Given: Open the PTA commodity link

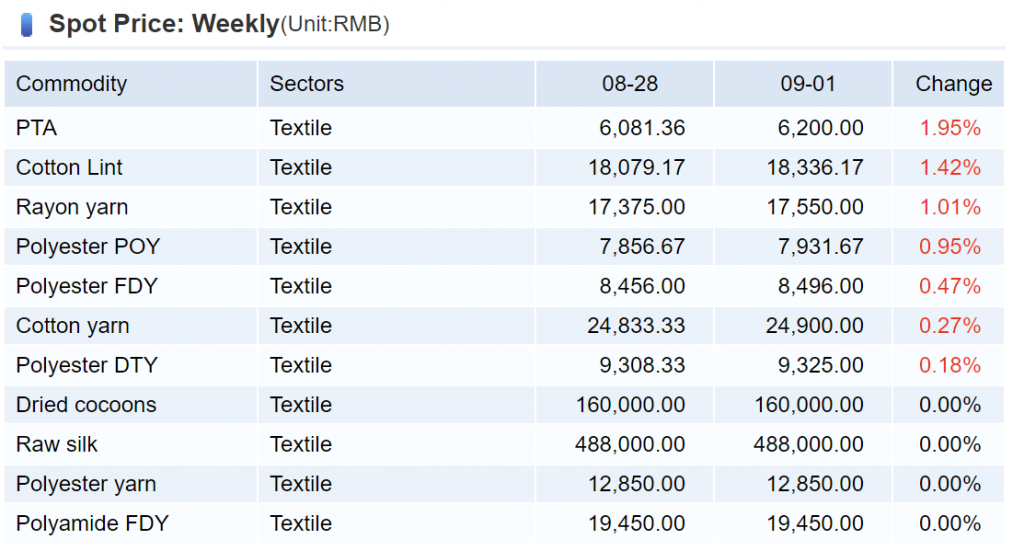Looking at the screenshot, I should click(30, 128).
